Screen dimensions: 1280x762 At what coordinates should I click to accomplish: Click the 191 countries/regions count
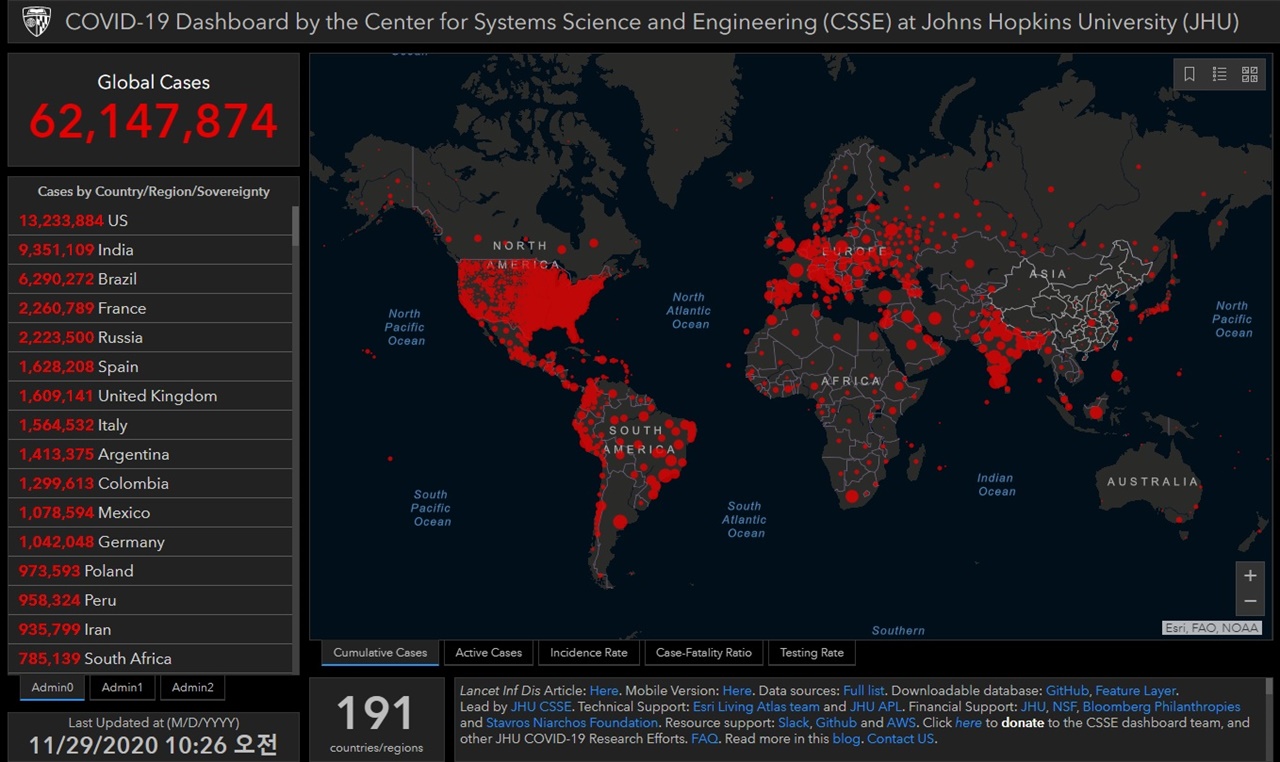pyautogui.click(x=376, y=713)
